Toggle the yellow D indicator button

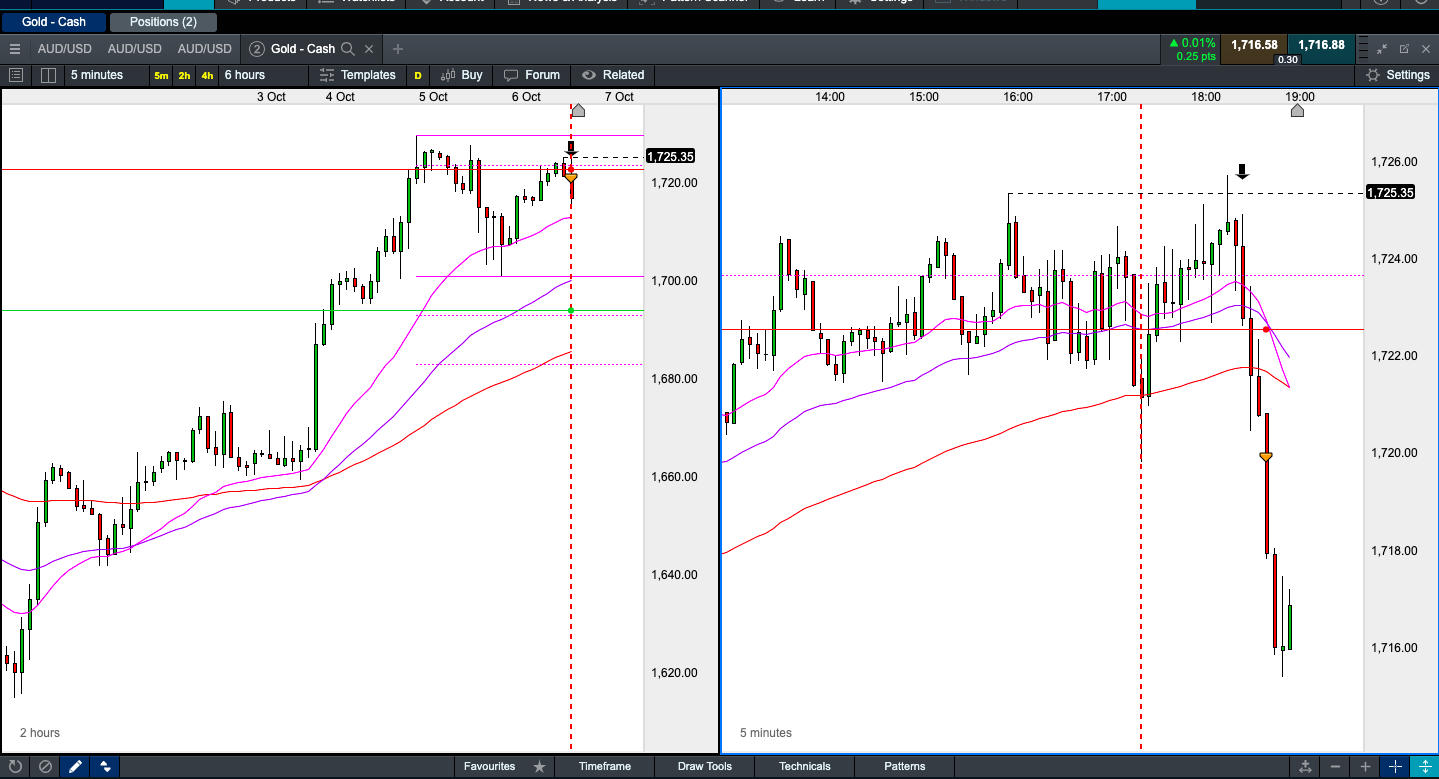[418, 75]
